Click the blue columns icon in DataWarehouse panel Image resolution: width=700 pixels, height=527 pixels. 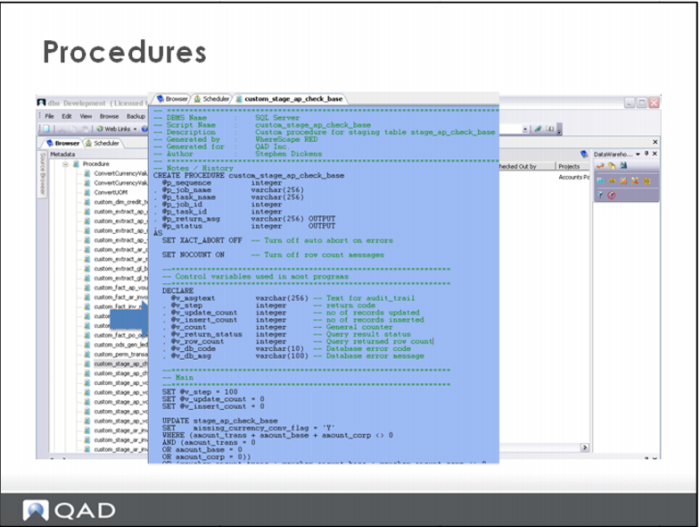point(600,181)
